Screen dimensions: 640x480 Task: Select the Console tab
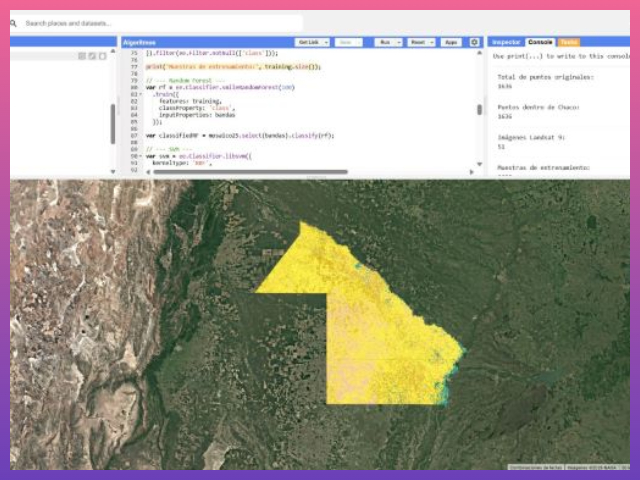[540, 42]
